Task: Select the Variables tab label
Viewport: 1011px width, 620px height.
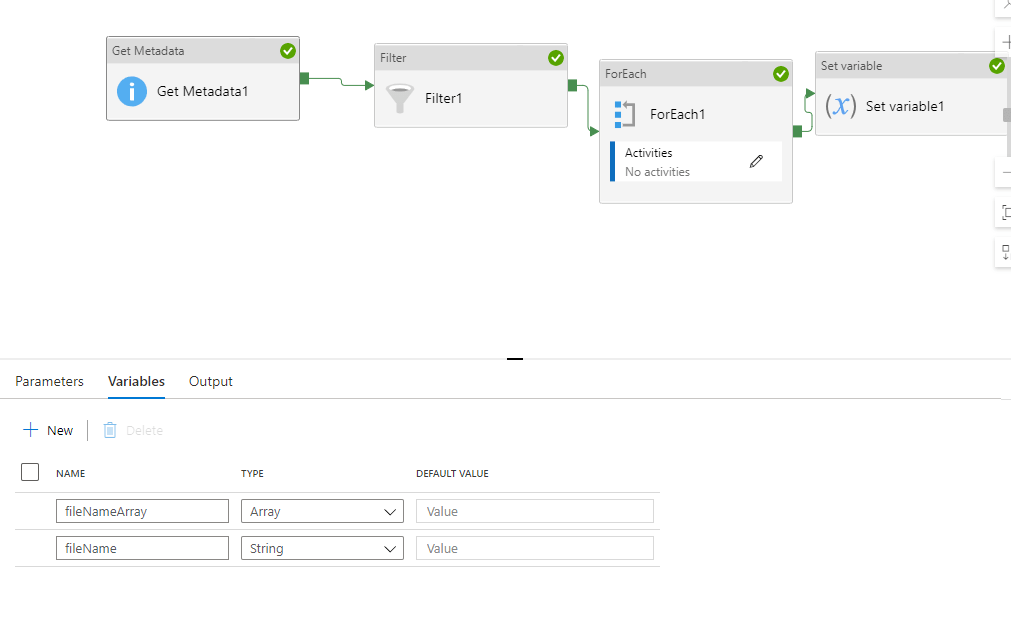Action: (x=135, y=381)
